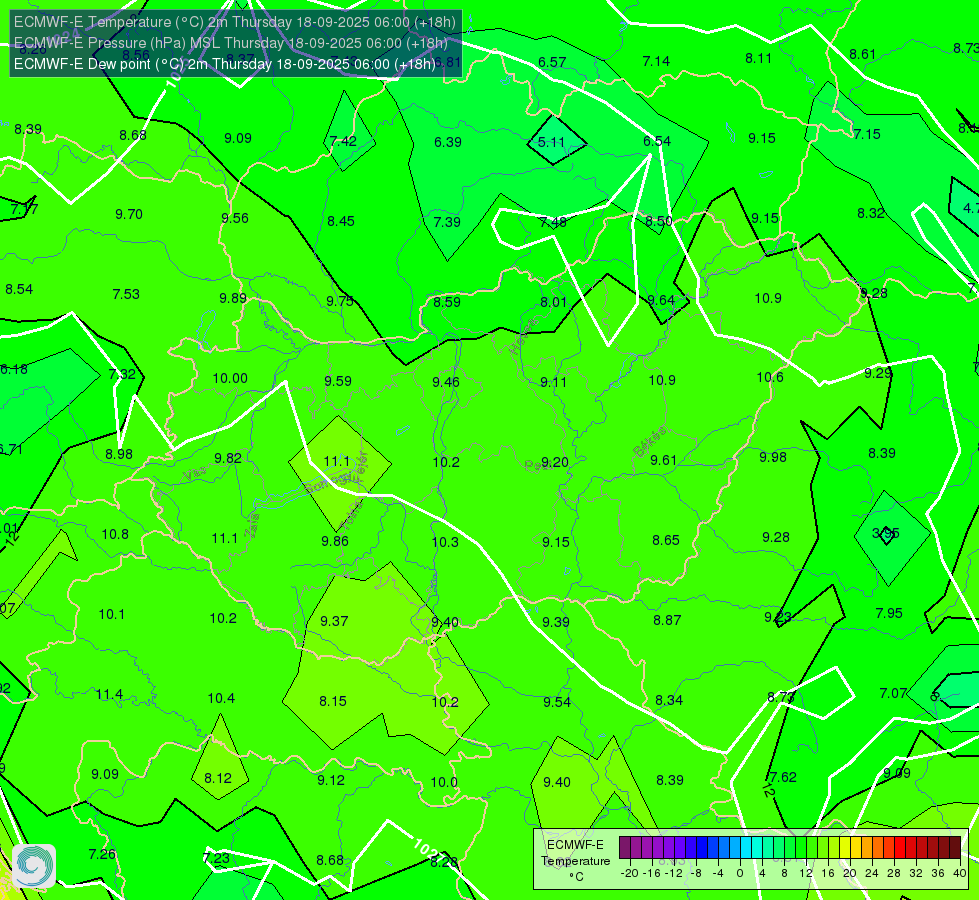Click the 8.01 temperature value
979x900 pixels.
point(553,302)
